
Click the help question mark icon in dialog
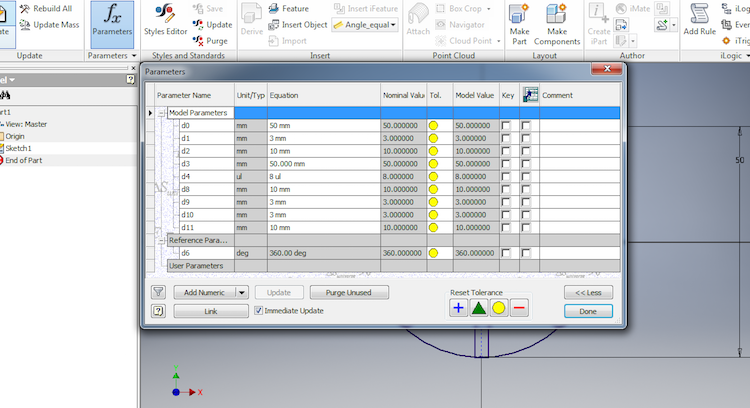click(158, 311)
